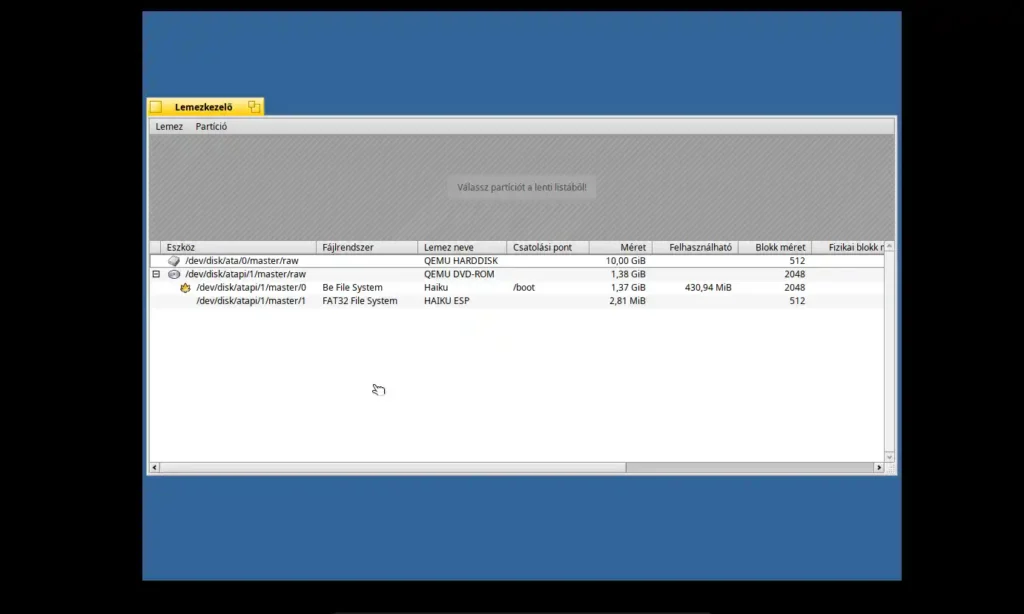The height and width of the screenshot is (614, 1024).
Task: Open the Partíció menu
Action: [x=211, y=127]
